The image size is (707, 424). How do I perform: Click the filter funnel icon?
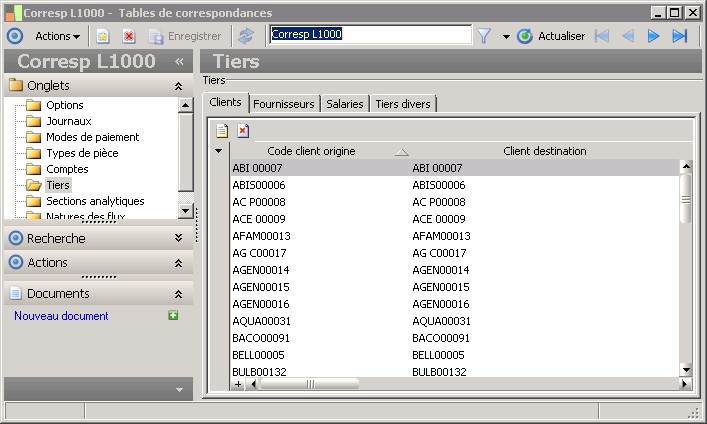[484, 36]
